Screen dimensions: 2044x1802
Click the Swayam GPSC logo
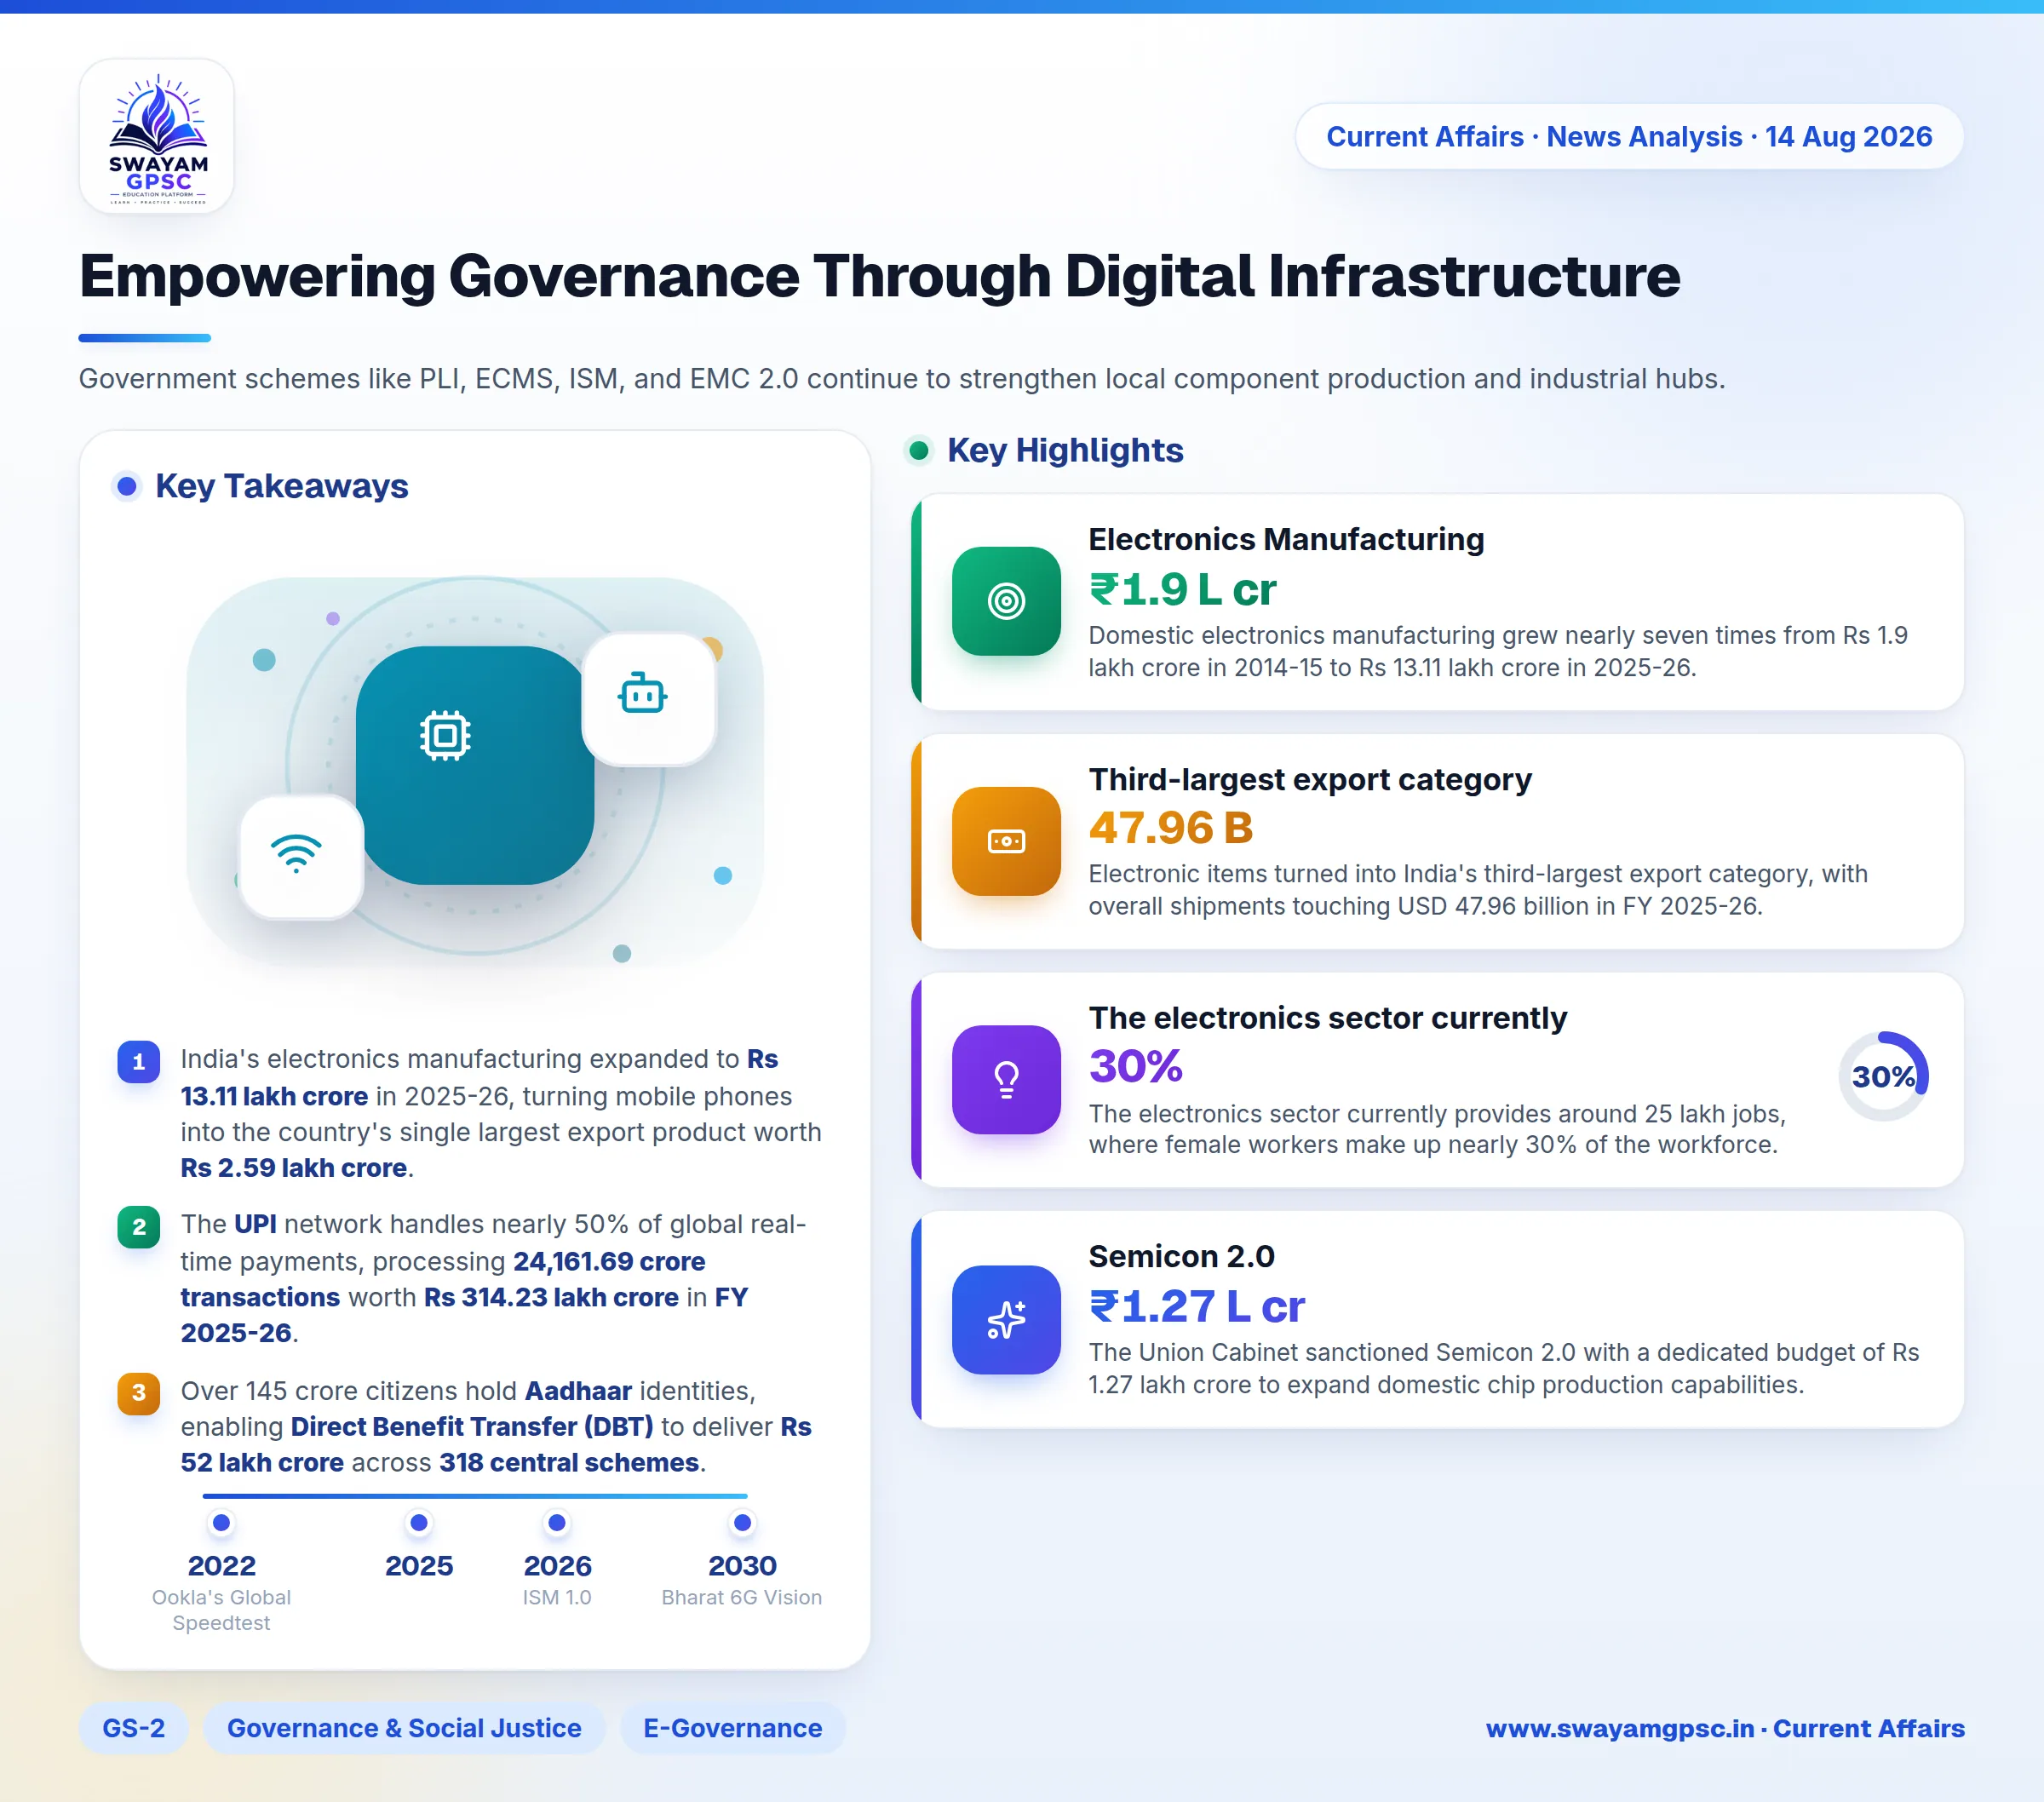click(x=157, y=136)
